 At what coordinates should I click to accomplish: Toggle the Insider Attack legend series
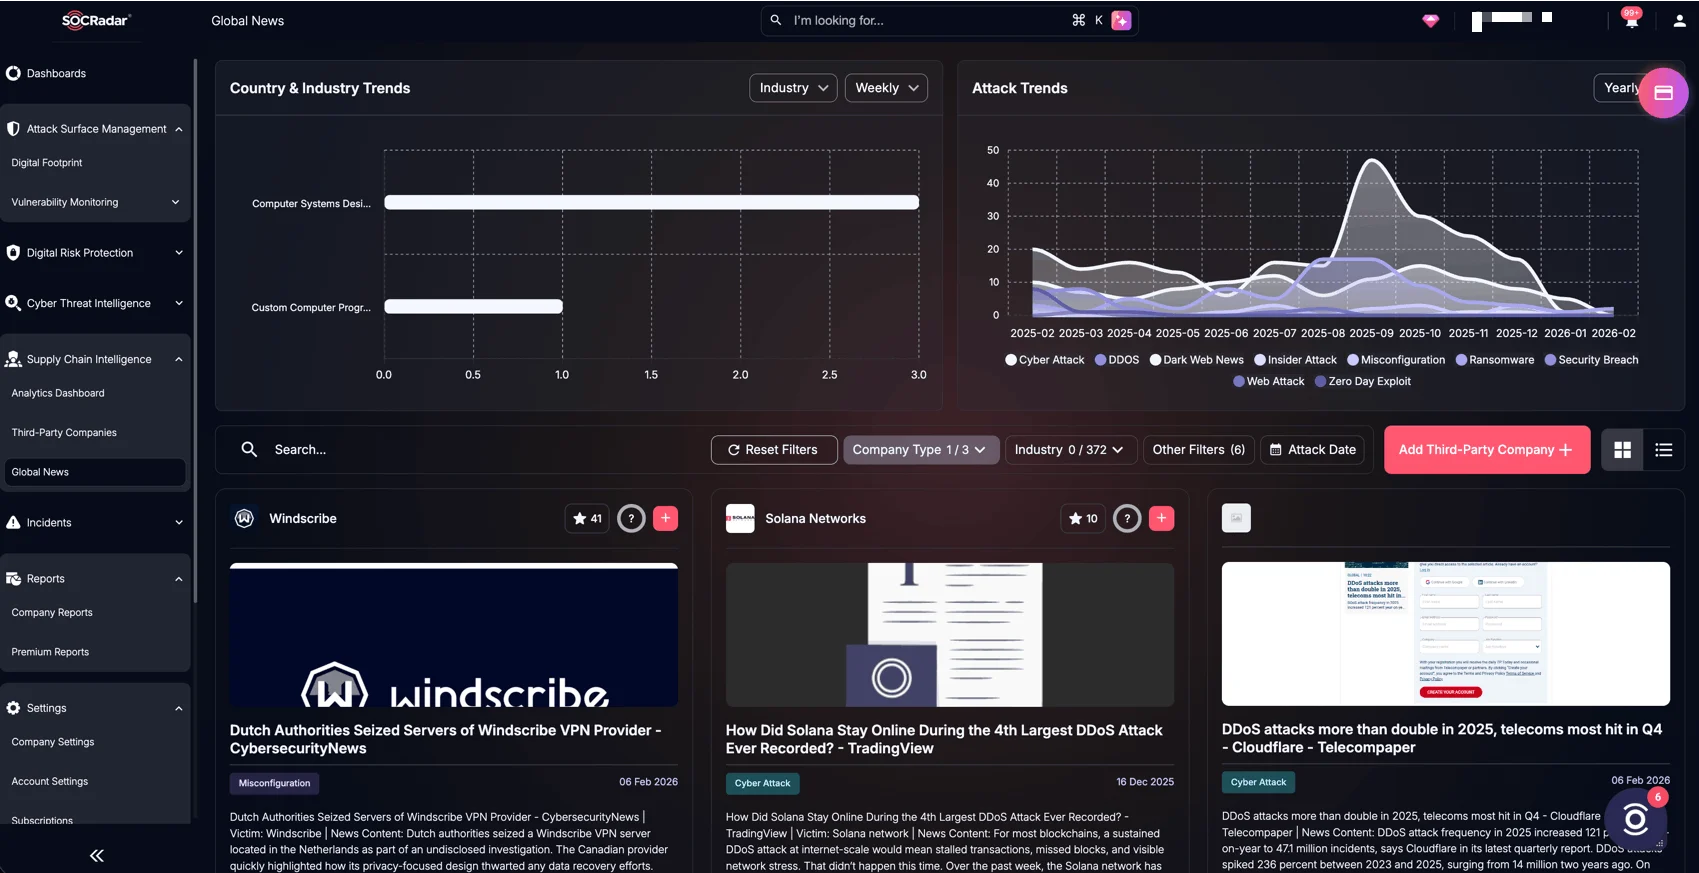1295,360
